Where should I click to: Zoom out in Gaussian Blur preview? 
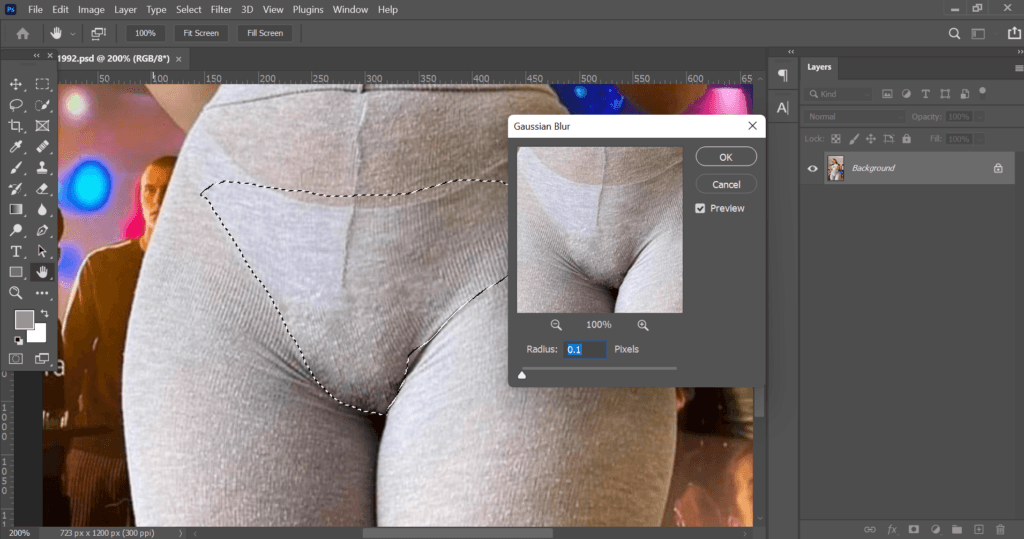click(556, 325)
